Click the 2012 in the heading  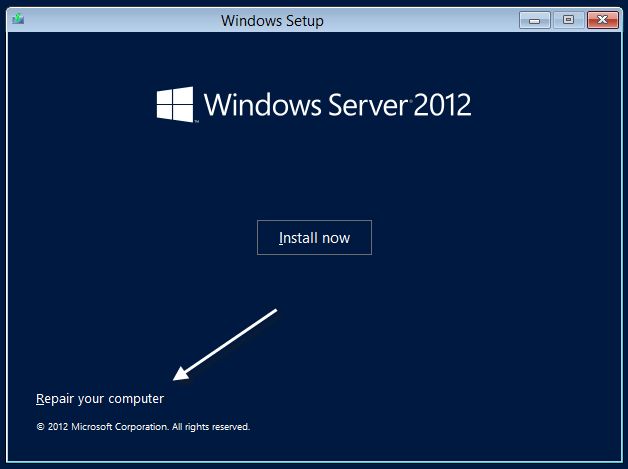click(x=441, y=104)
